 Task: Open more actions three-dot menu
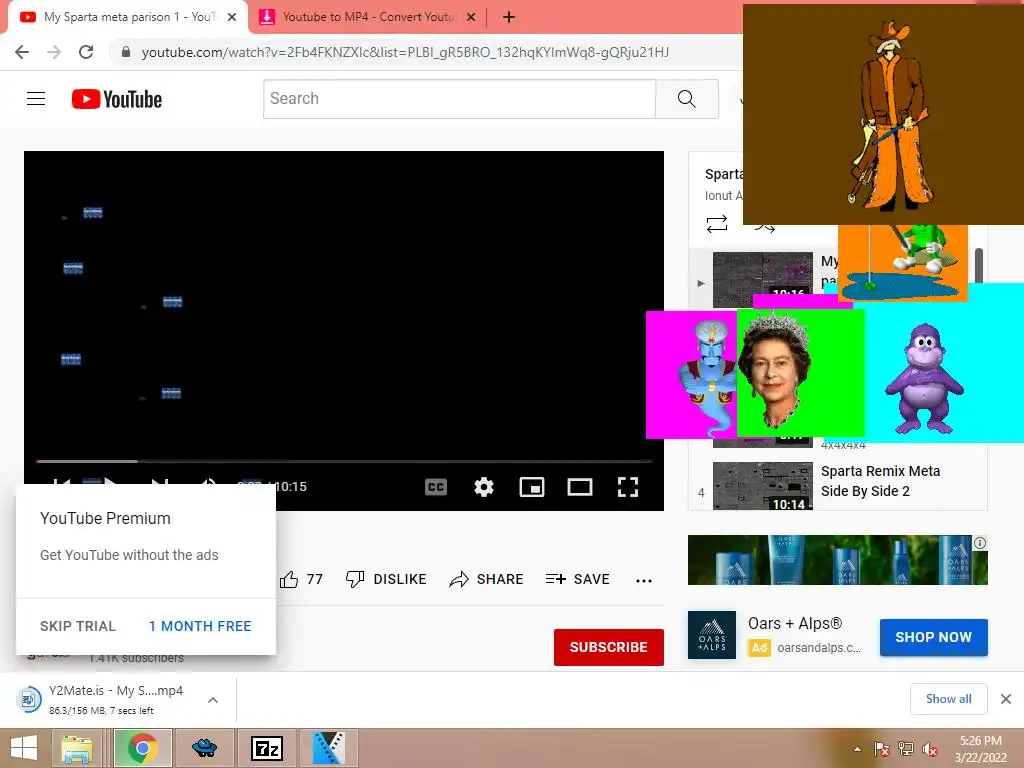click(x=644, y=580)
